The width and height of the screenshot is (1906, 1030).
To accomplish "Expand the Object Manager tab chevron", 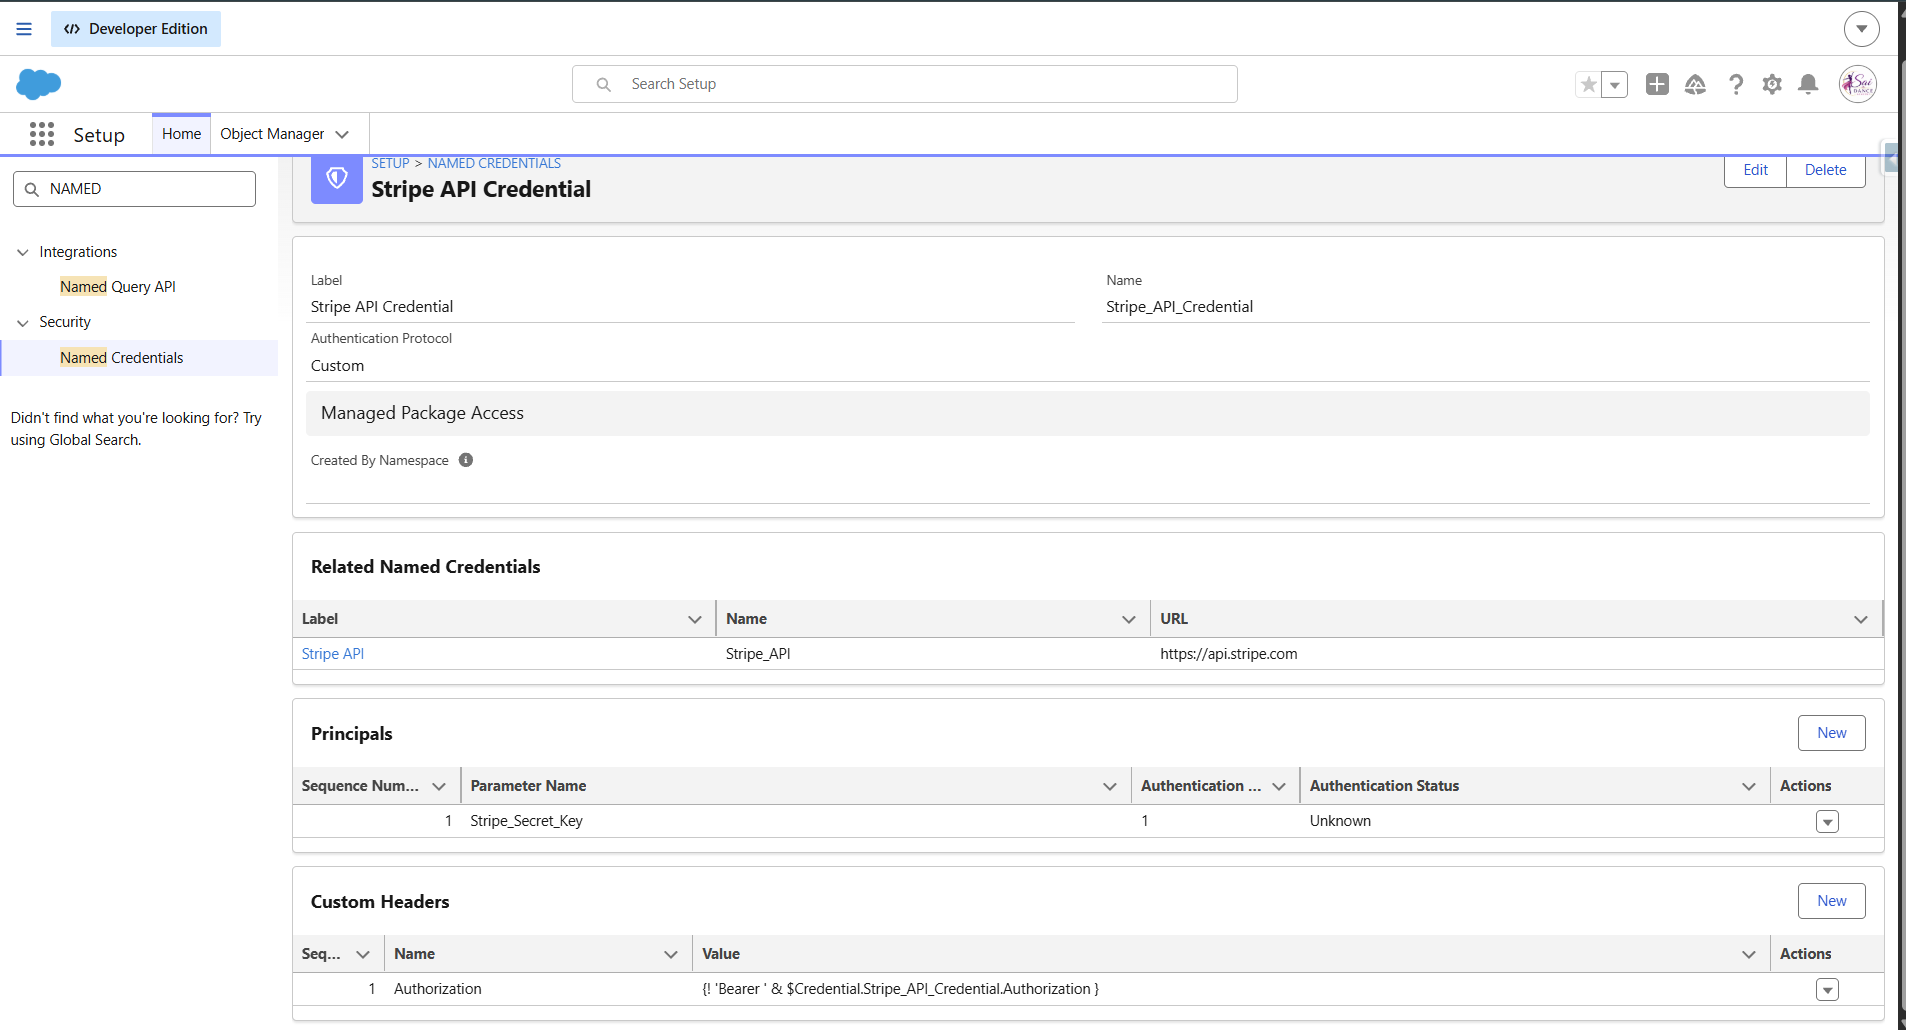I will click(x=342, y=134).
